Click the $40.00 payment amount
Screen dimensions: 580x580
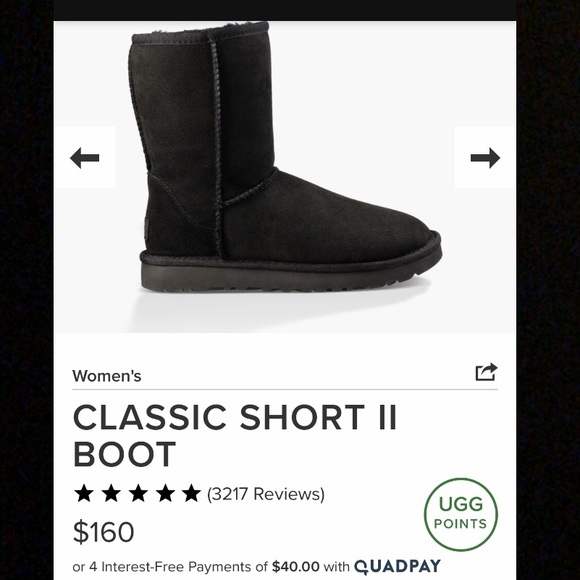(x=295, y=566)
